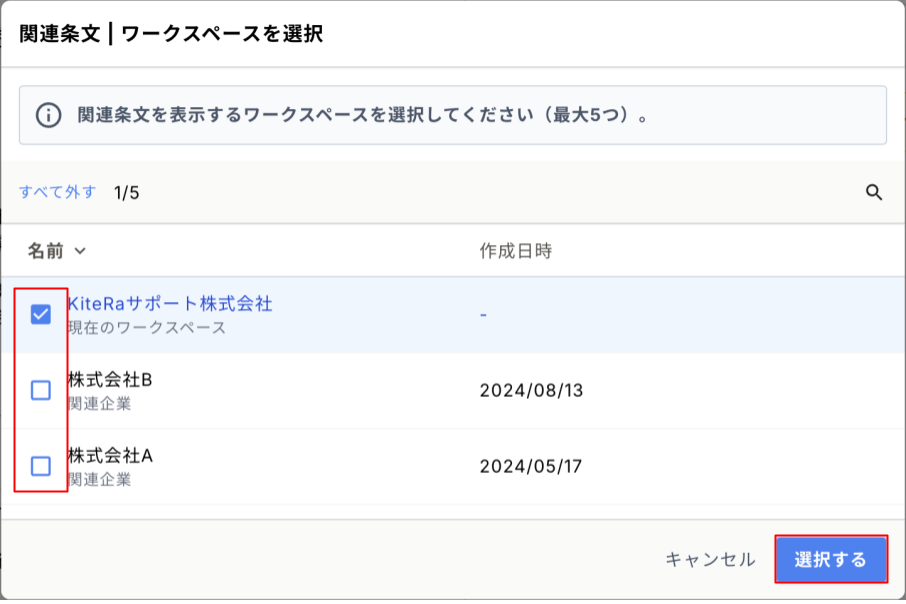906x604 pixels.
Task: Click the KiteRaサポート株式会社 workspace name
Action: pos(170,303)
